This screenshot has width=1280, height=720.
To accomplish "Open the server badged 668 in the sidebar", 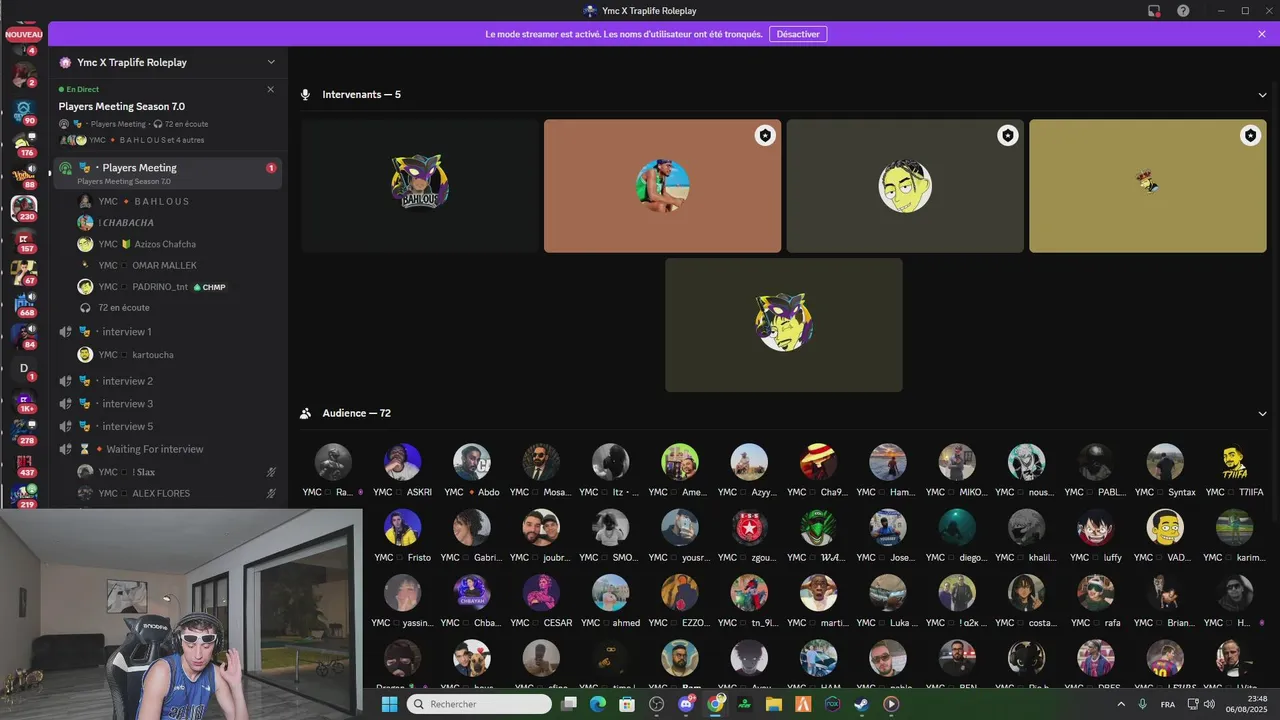I will click(x=23, y=303).
